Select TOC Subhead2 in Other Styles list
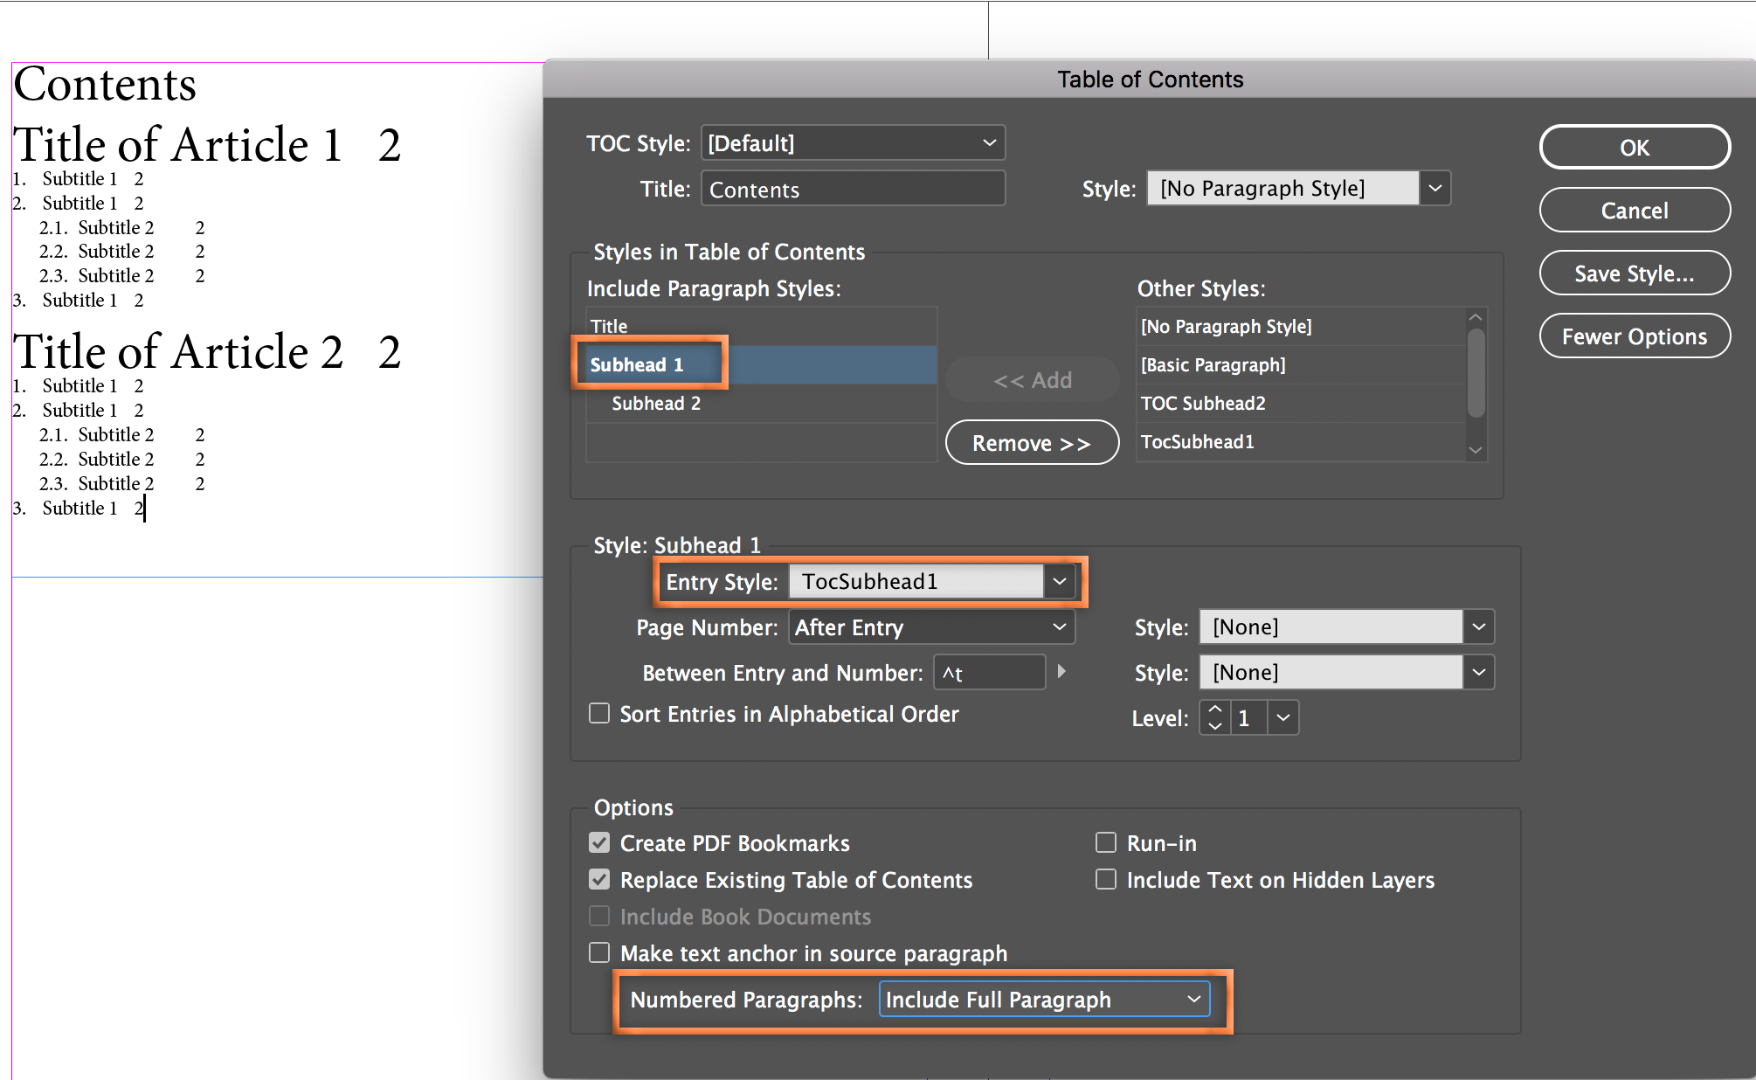1756x1080 pixels. 1203,403
